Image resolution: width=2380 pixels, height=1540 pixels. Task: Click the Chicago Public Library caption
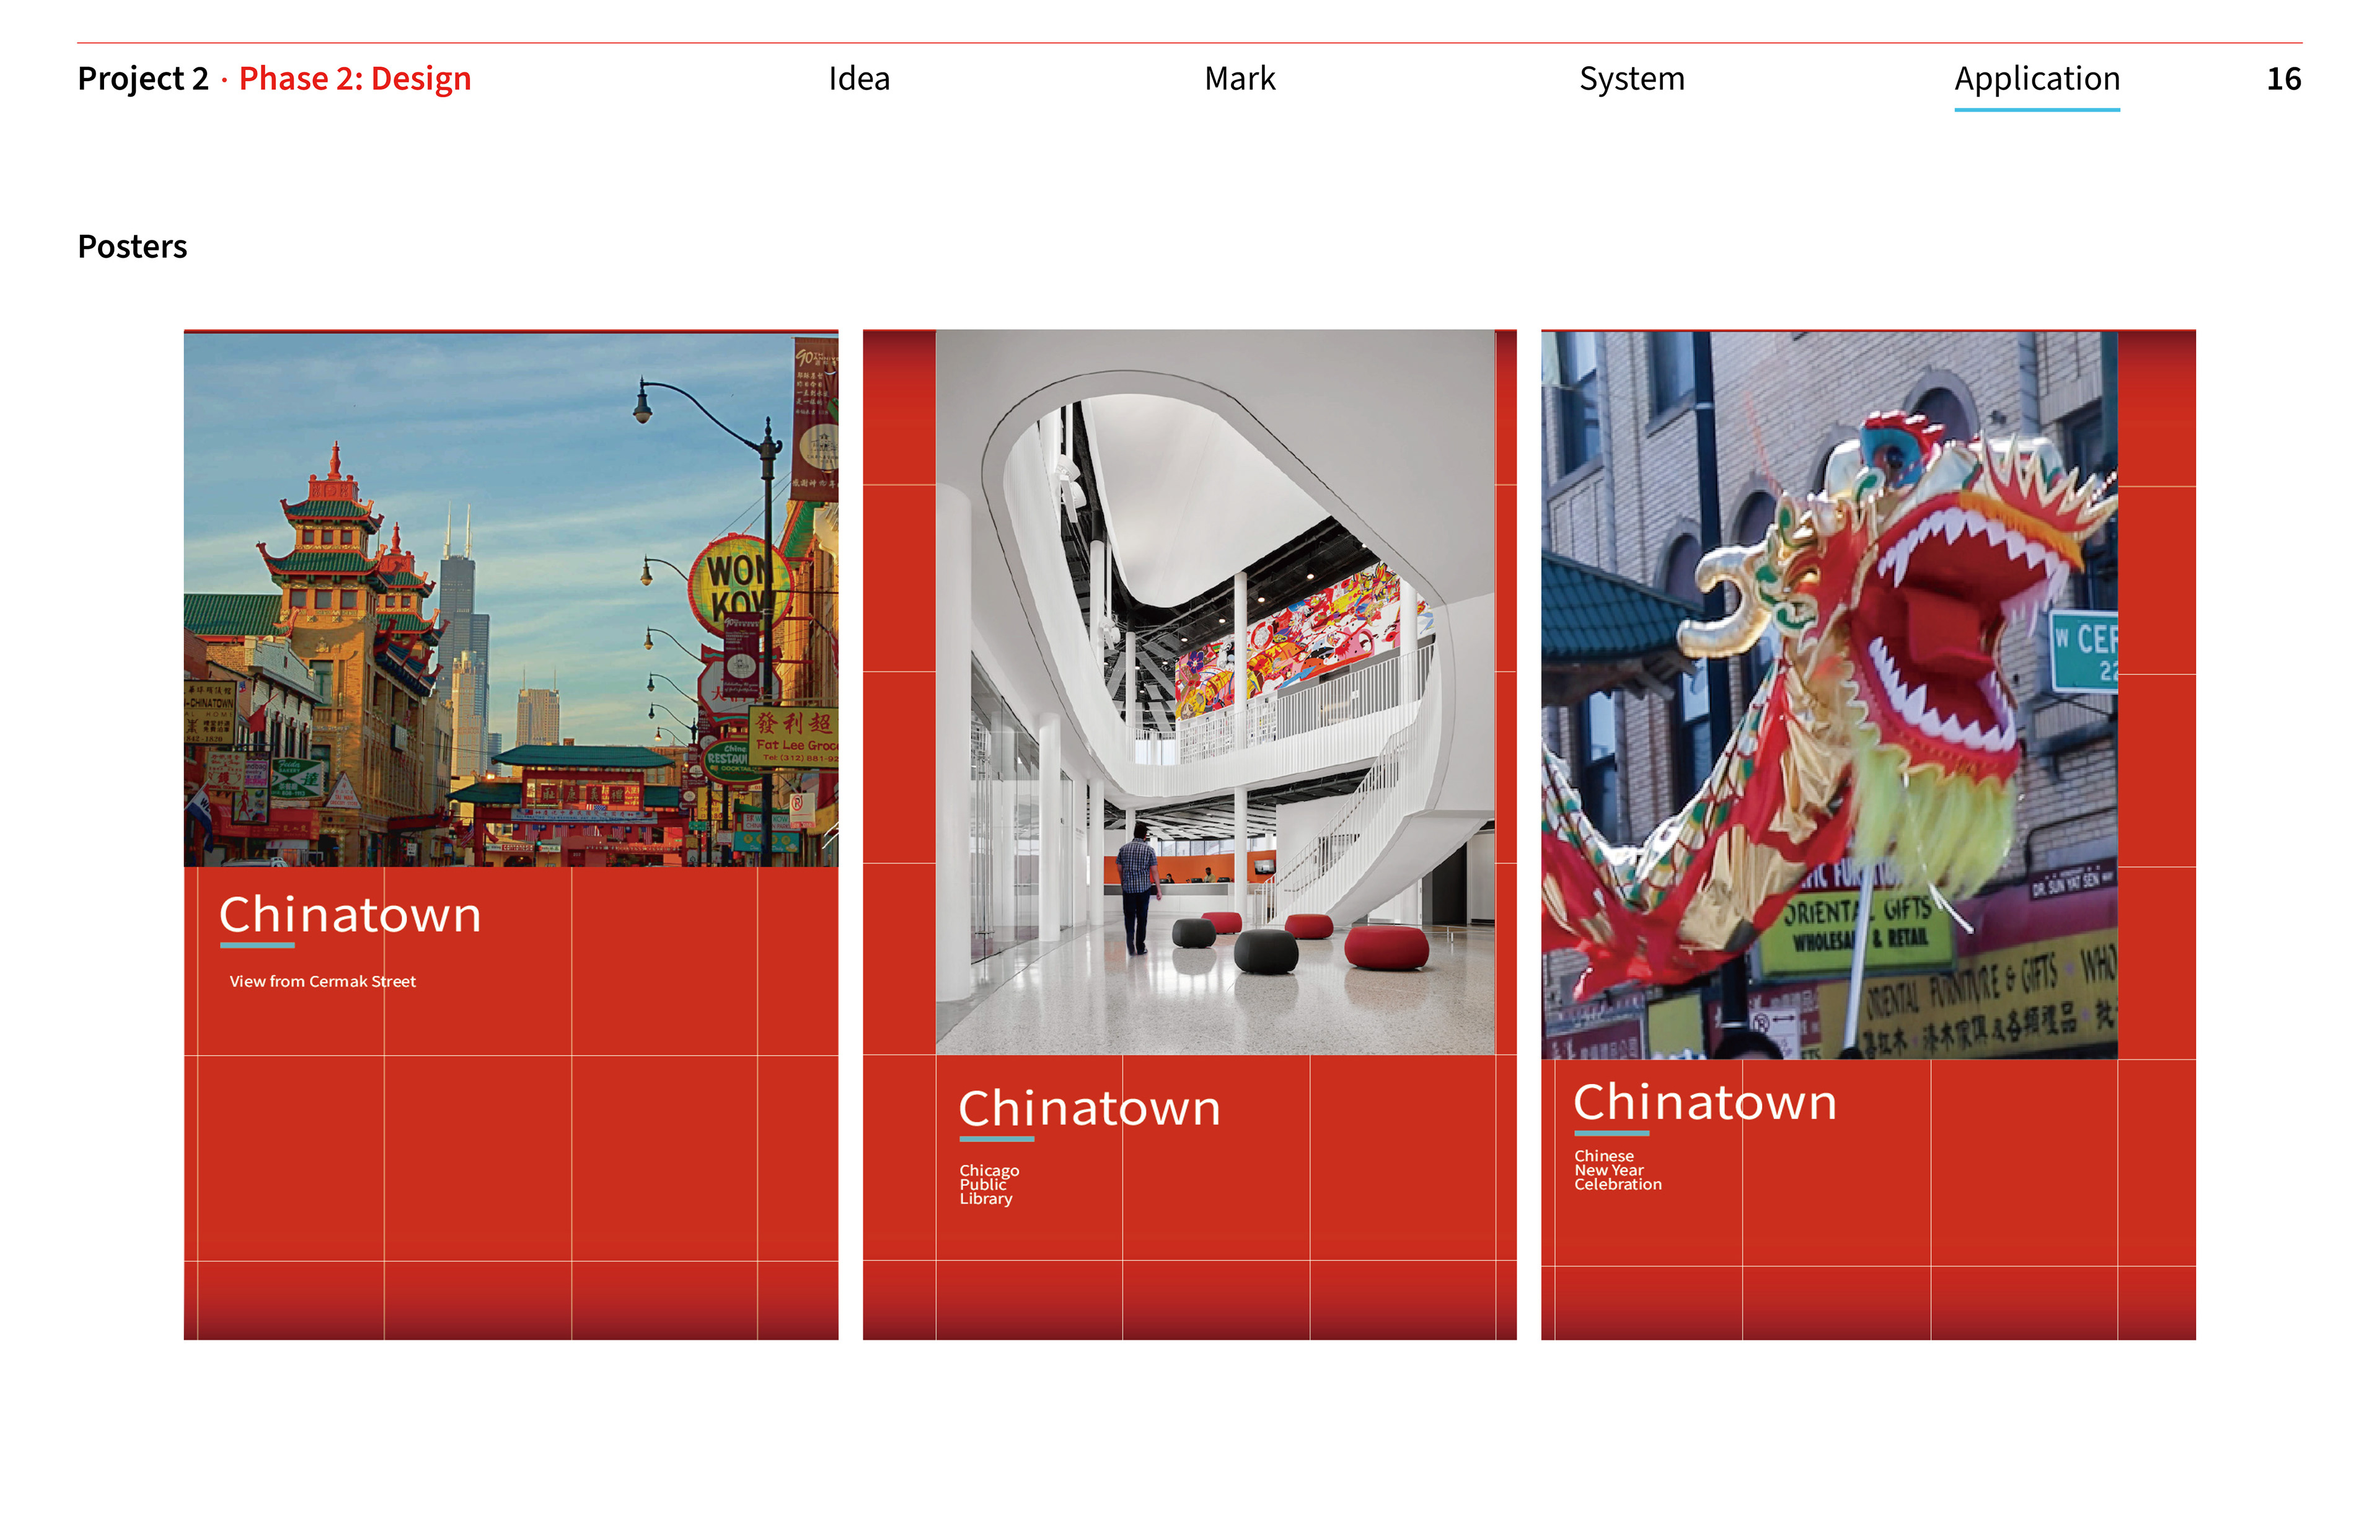pos(989,1184)
